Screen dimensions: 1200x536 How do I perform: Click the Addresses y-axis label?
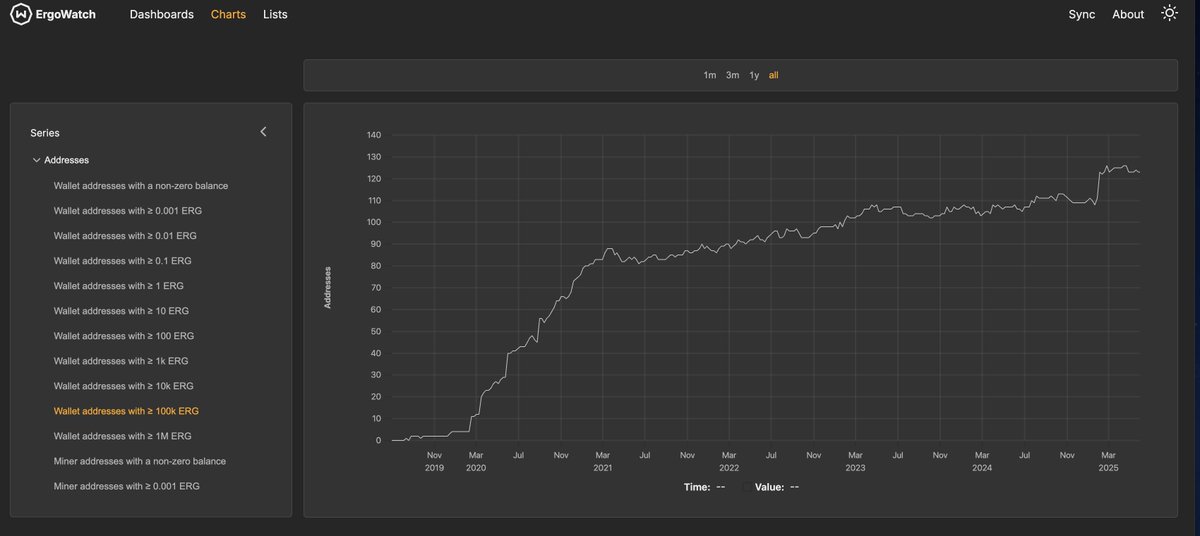pyautogui.click(x=328, y=287)
